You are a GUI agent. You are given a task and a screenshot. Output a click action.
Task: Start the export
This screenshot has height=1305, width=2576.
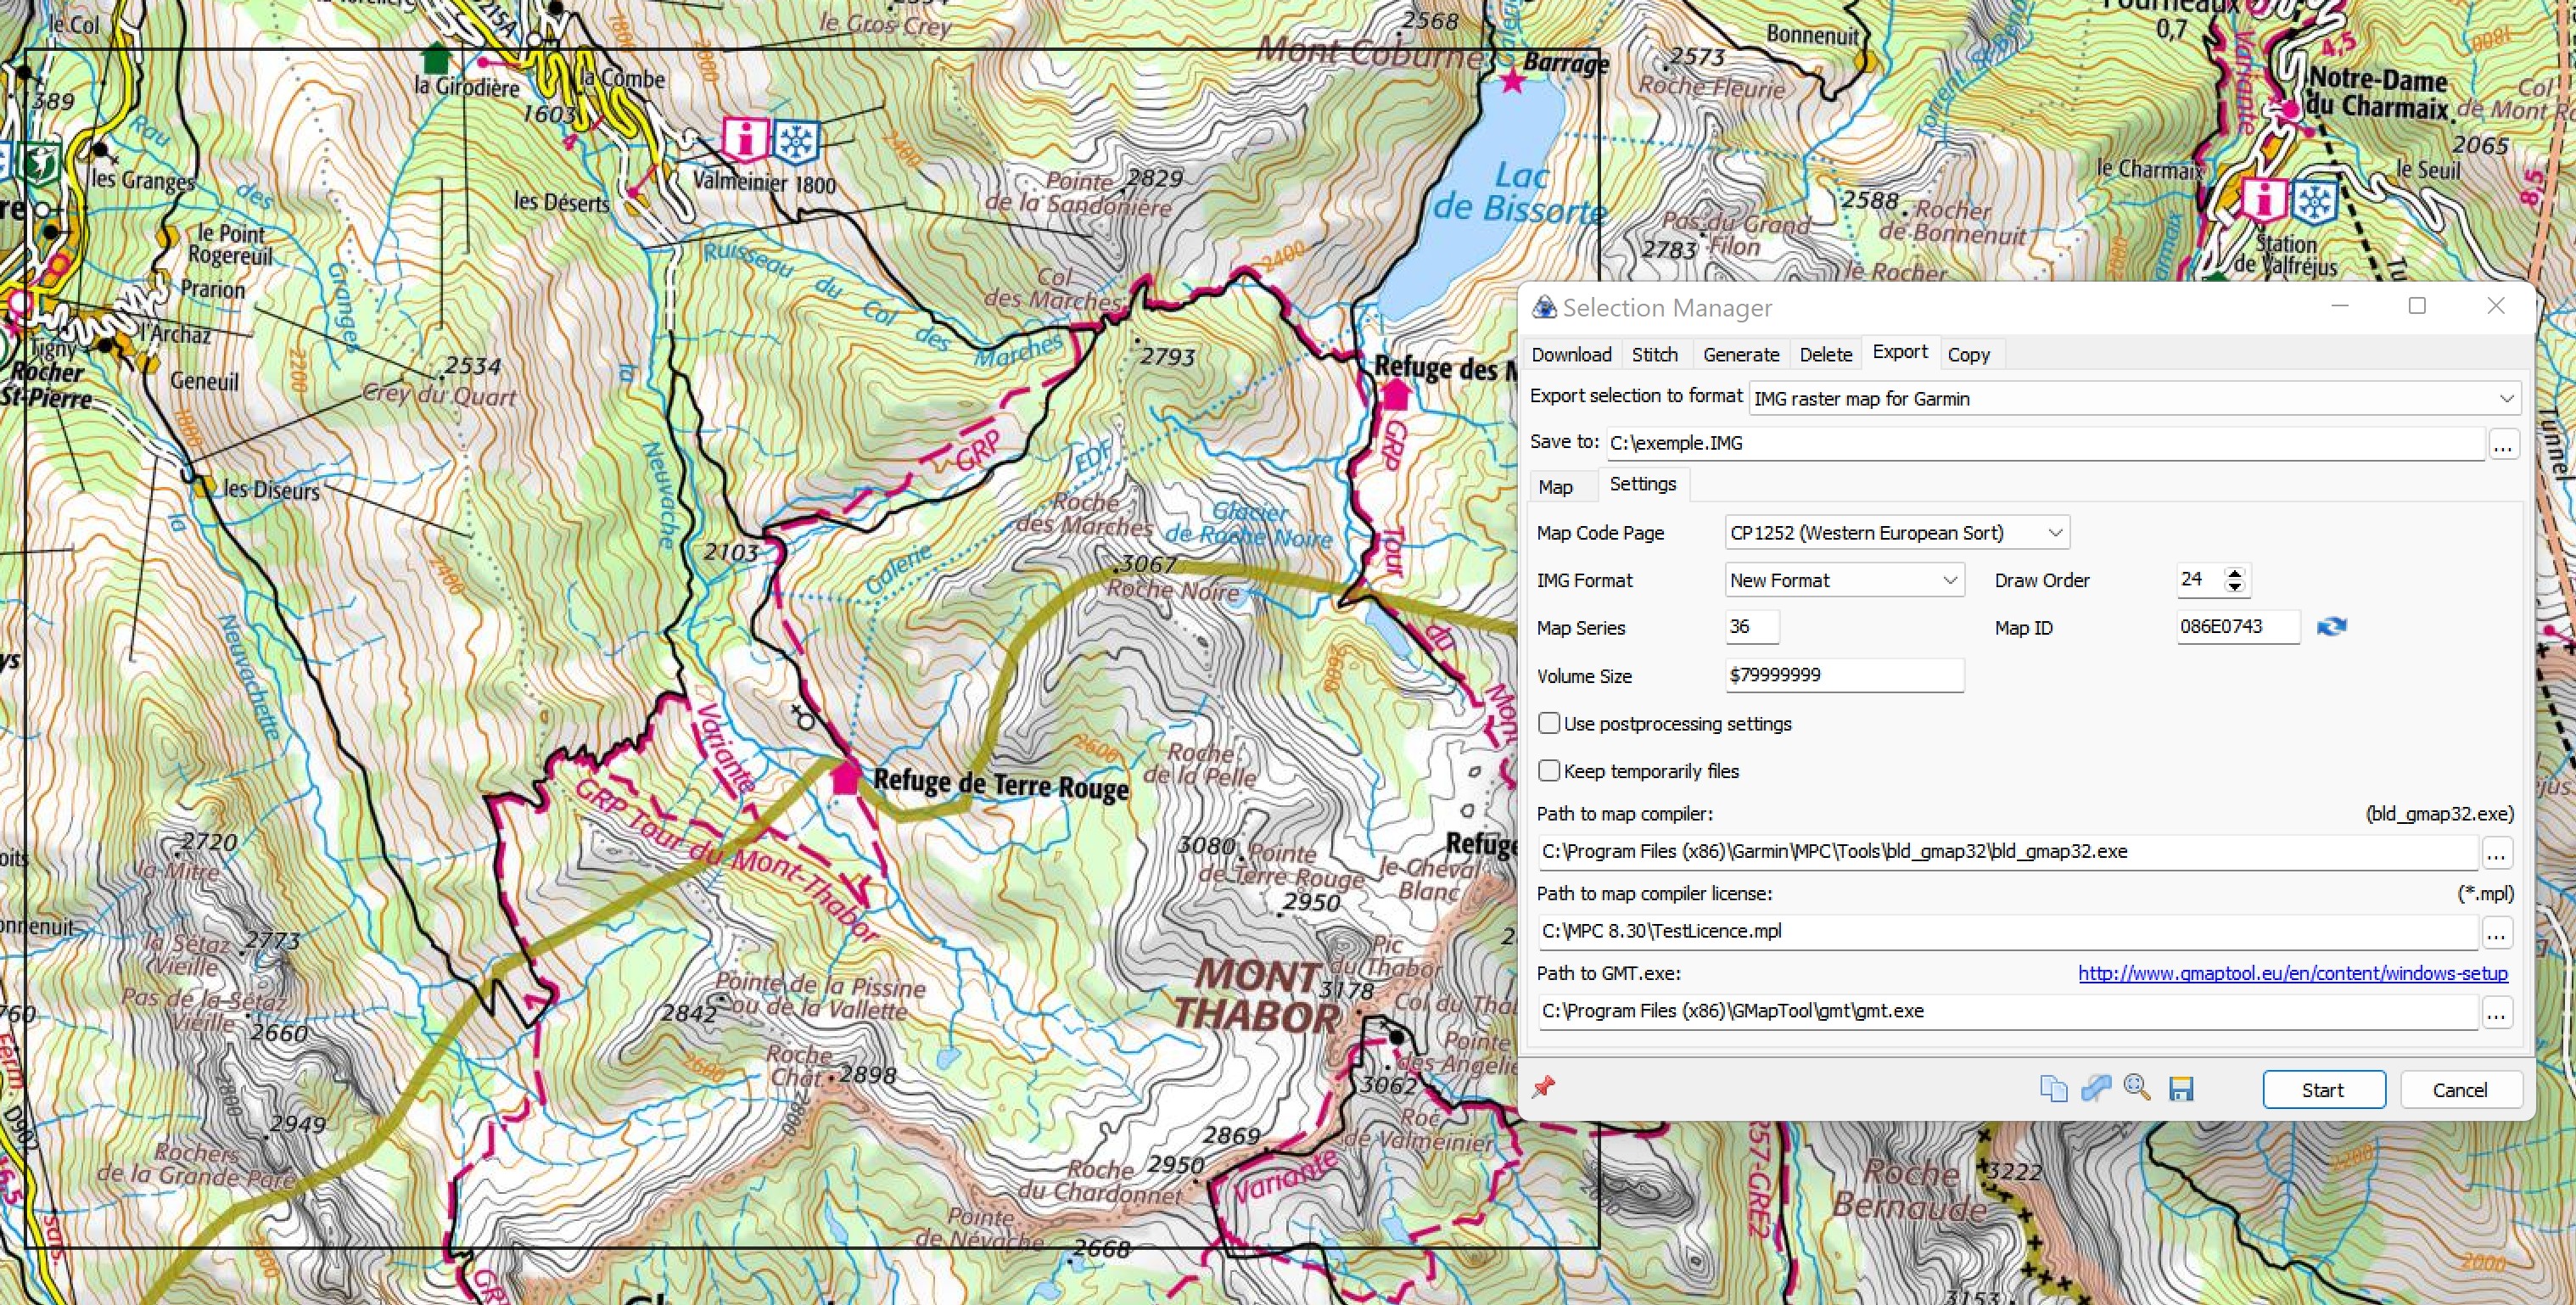[2324, 1090]
